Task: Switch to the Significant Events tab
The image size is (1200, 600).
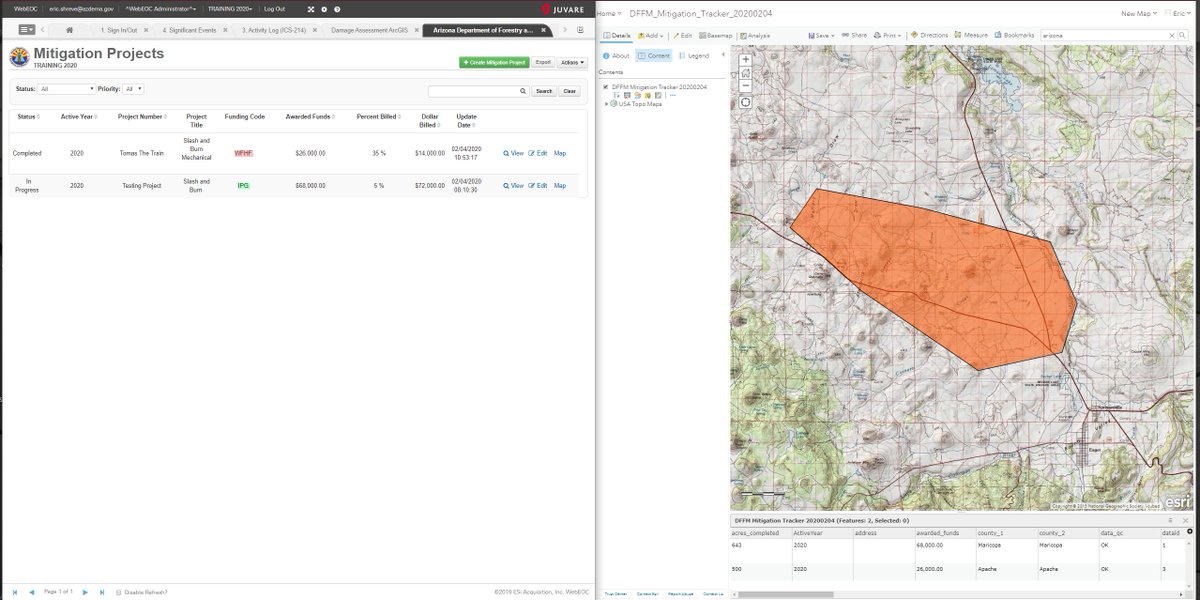Action: (189, 31)
